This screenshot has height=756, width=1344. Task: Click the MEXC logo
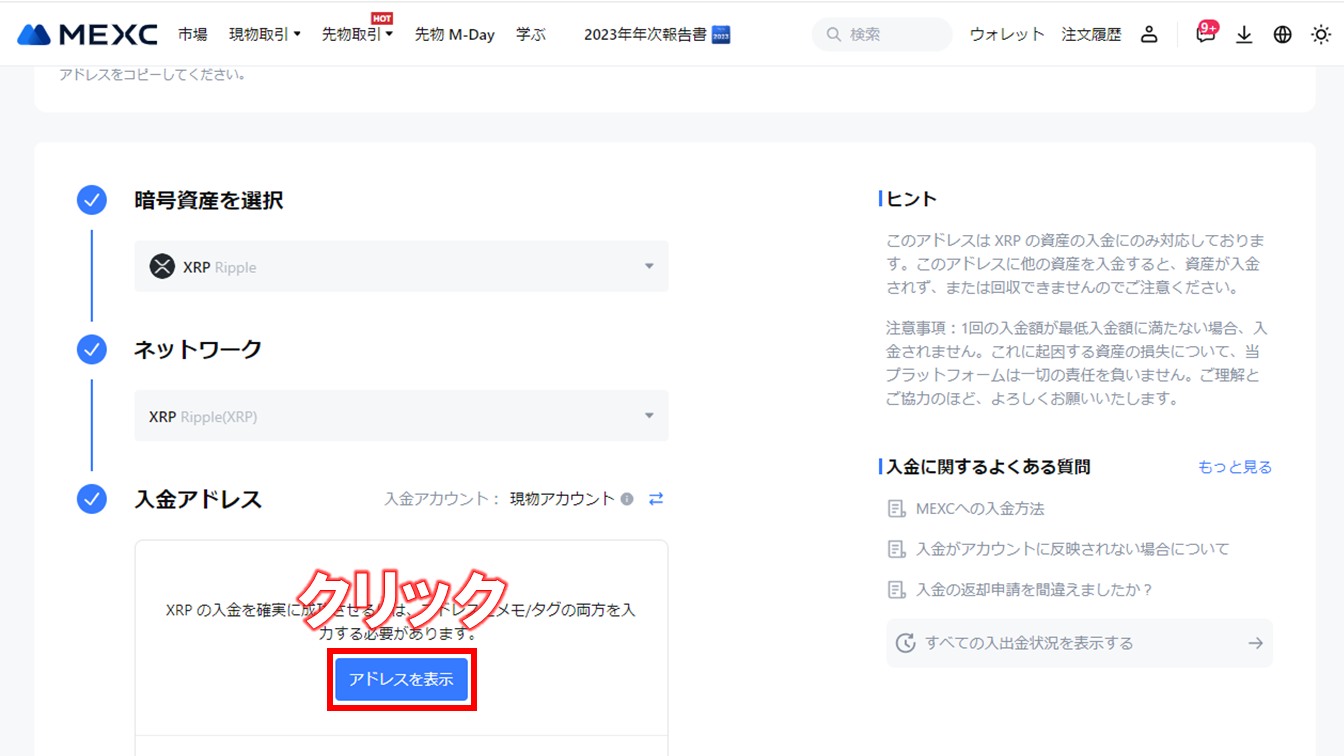(x=88, y=33)
